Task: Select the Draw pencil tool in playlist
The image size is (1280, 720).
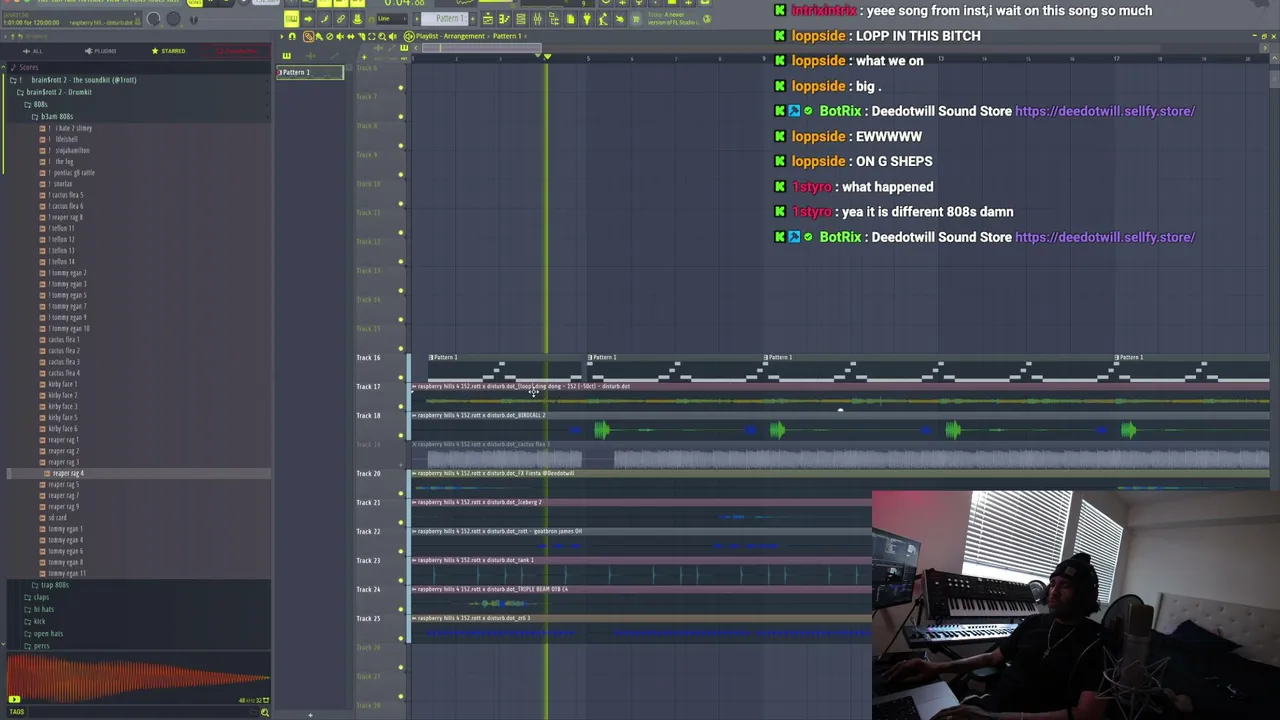Action: [308, 36]
